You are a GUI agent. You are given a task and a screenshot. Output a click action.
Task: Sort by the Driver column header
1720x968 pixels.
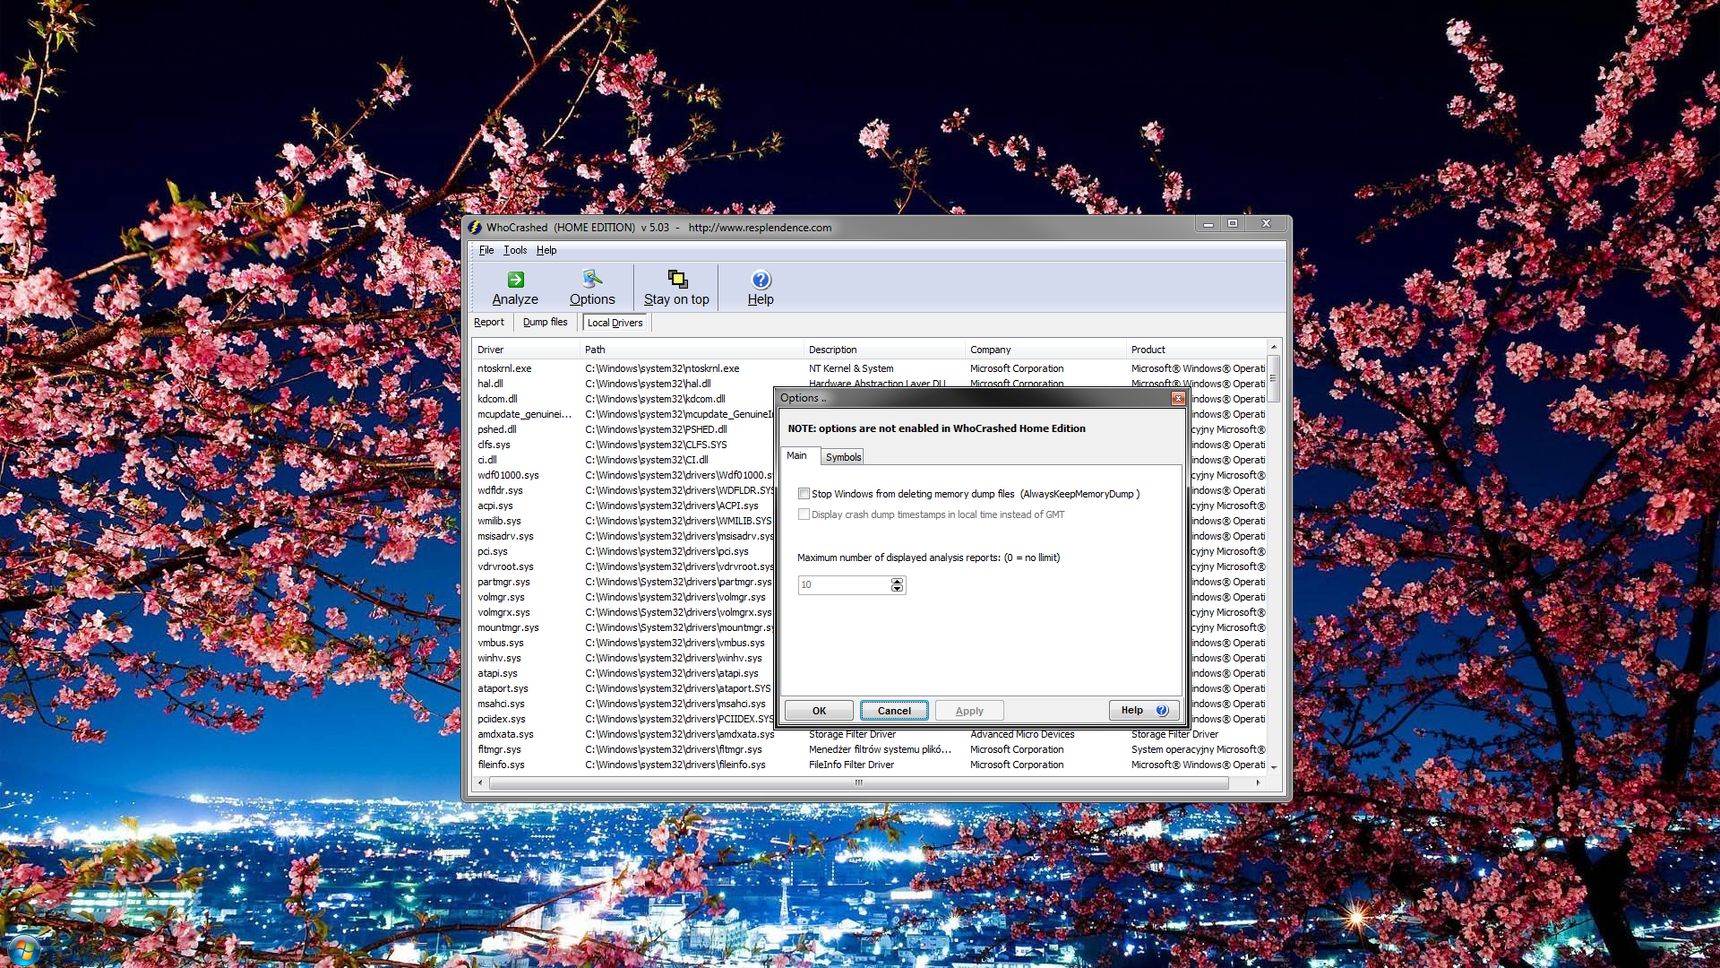coord(526,349)
